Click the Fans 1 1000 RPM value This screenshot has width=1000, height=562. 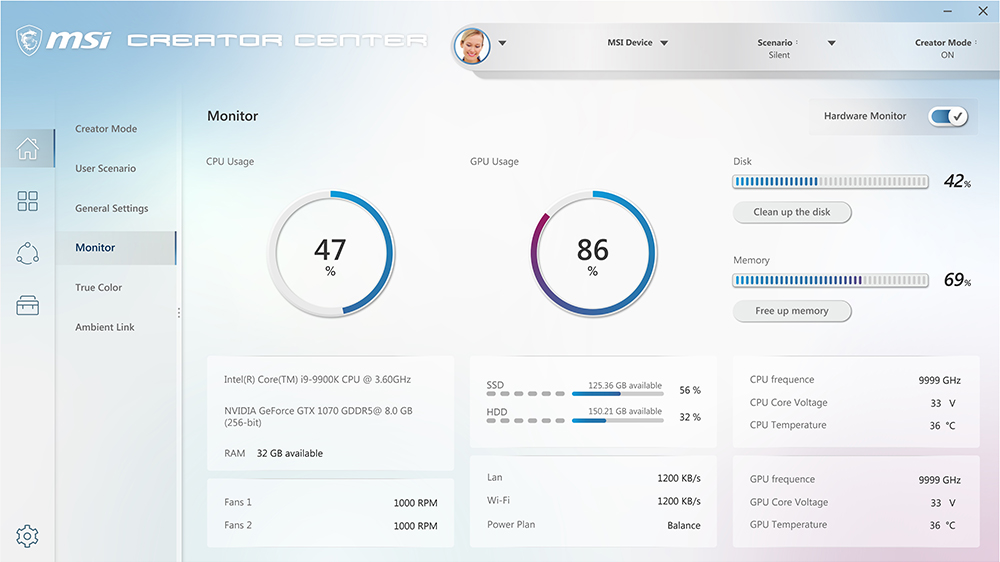[415, 503]
